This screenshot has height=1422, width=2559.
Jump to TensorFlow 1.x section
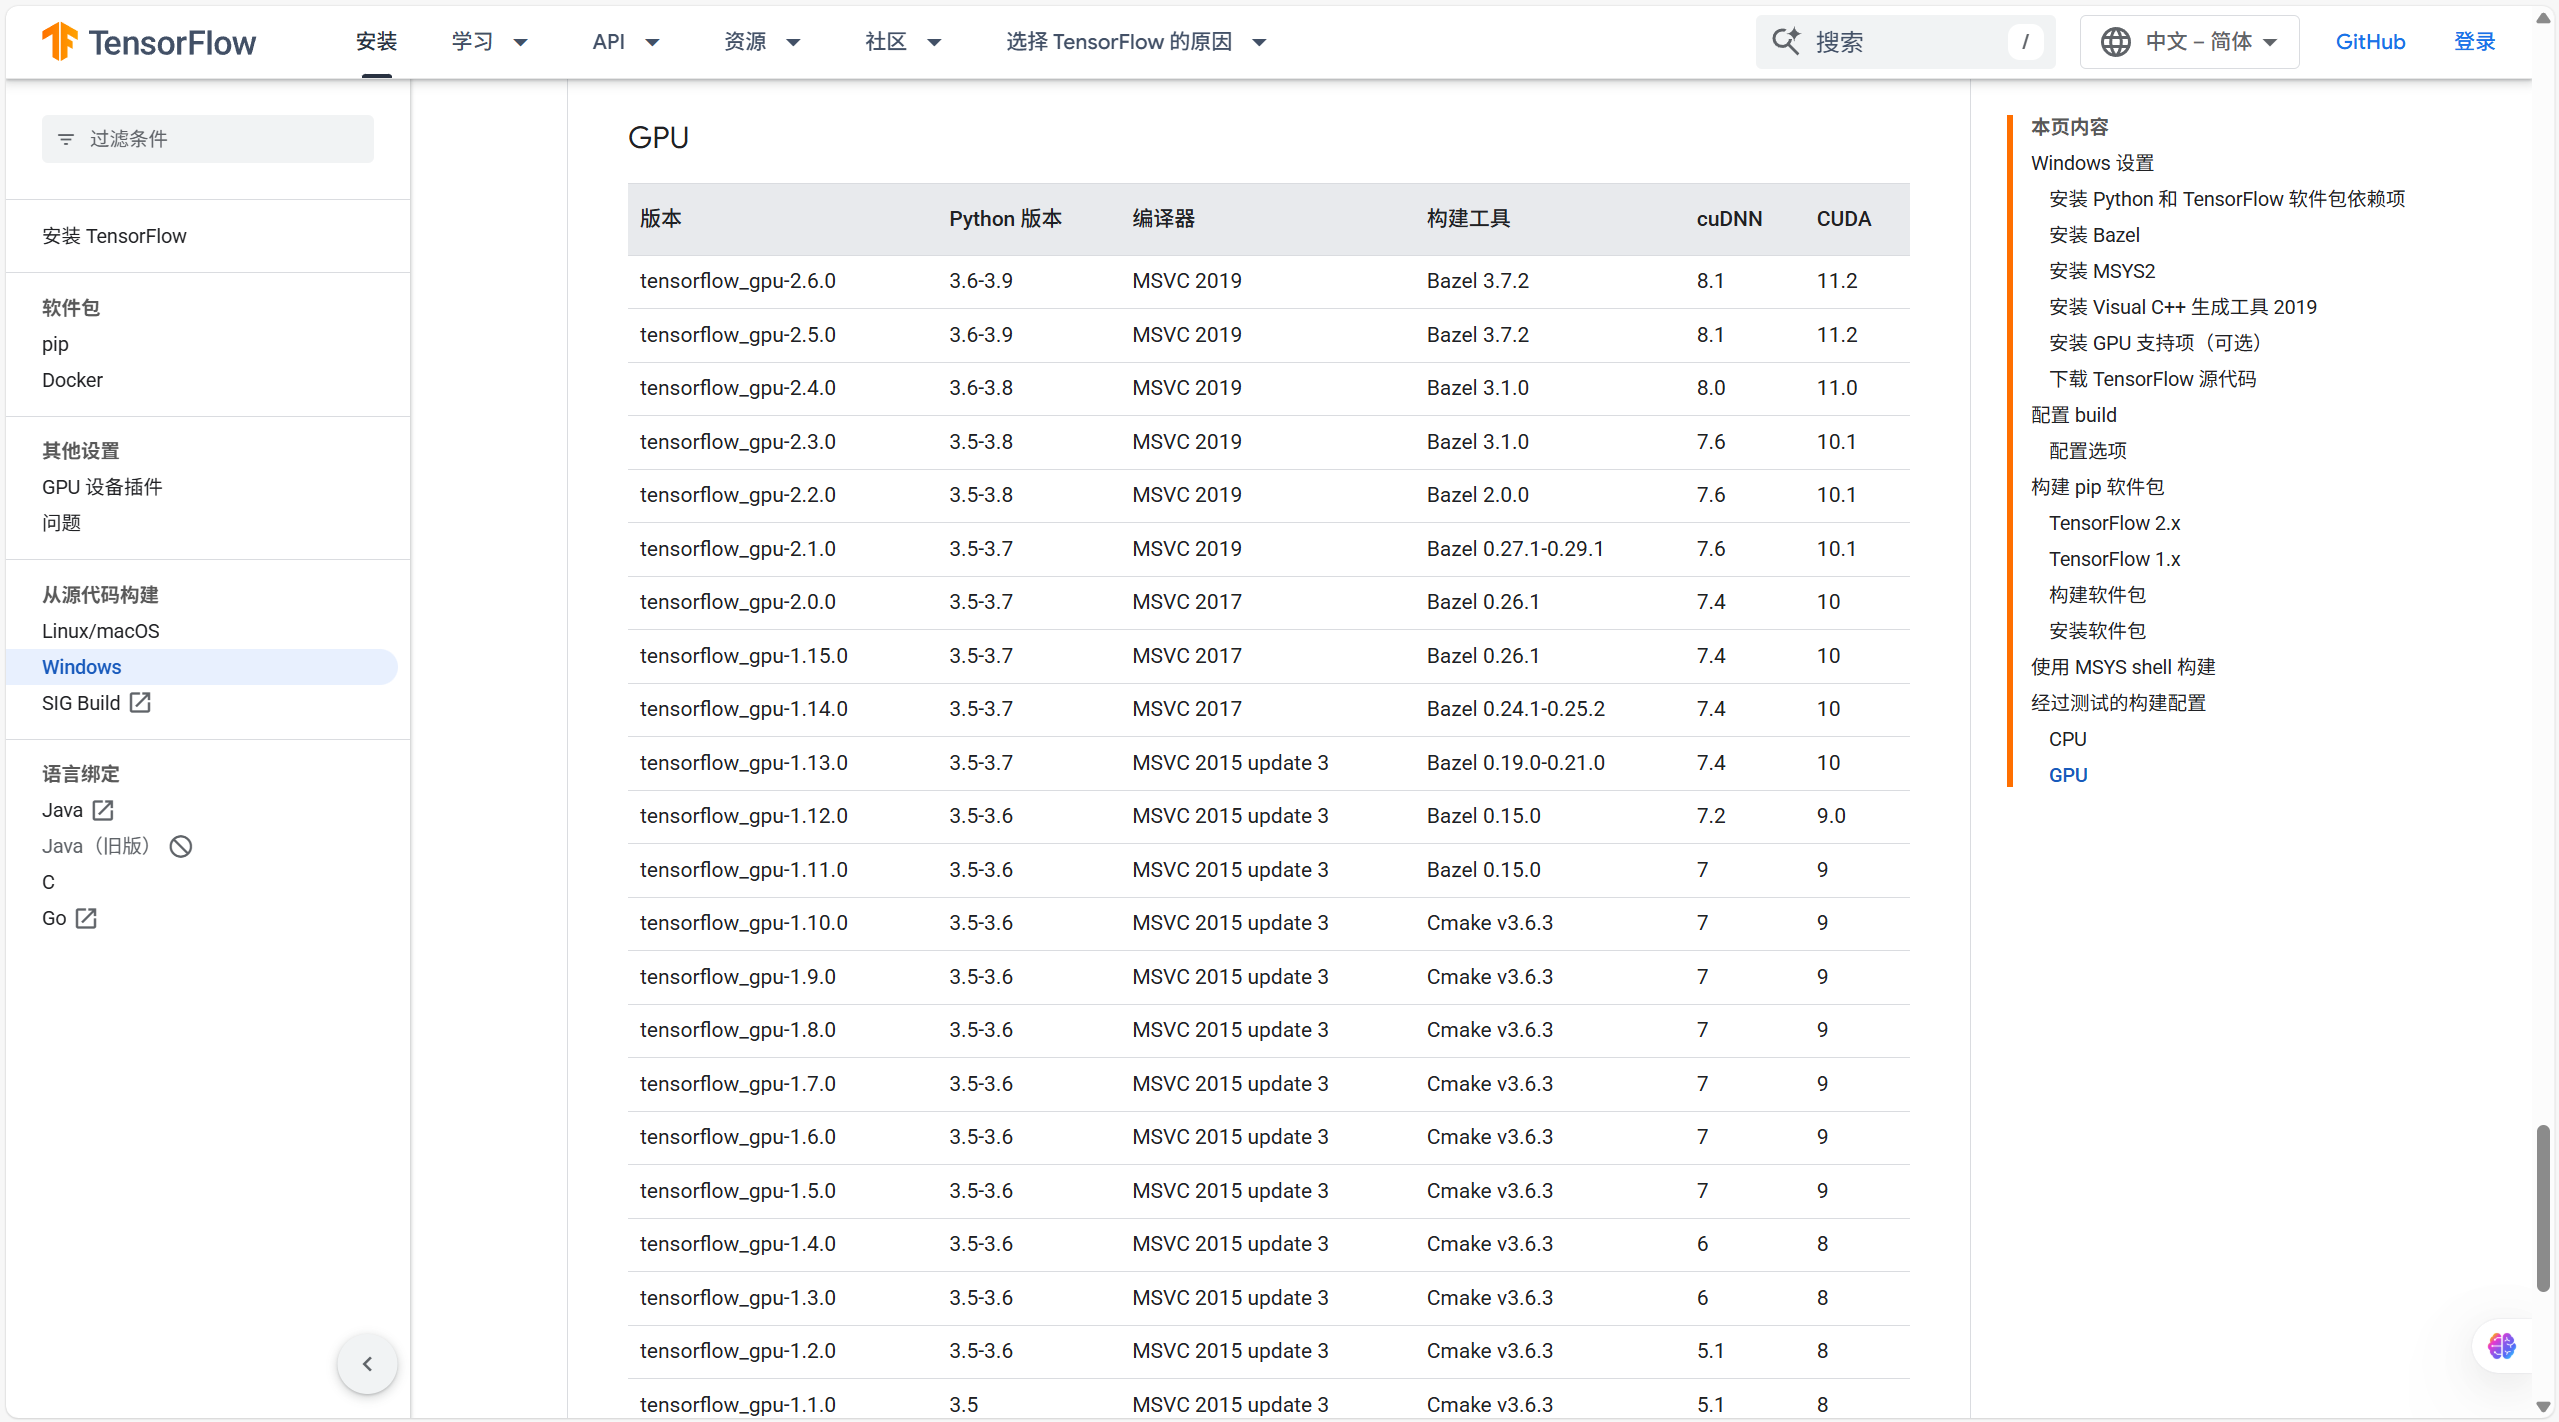coord(2114,559)
